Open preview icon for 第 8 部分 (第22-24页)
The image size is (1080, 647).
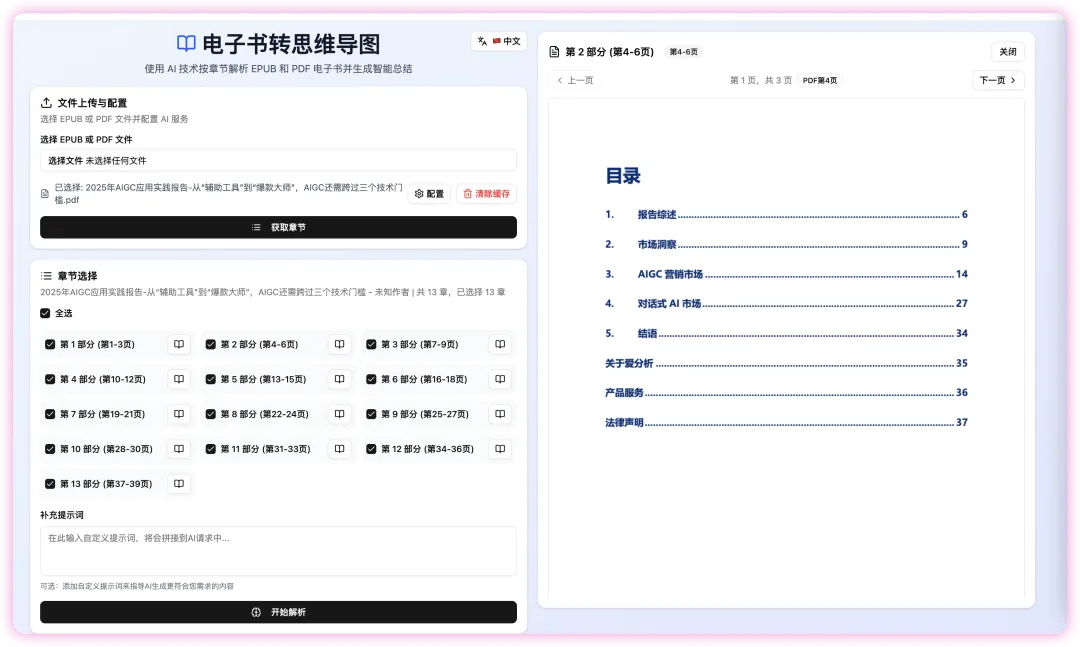340,414
